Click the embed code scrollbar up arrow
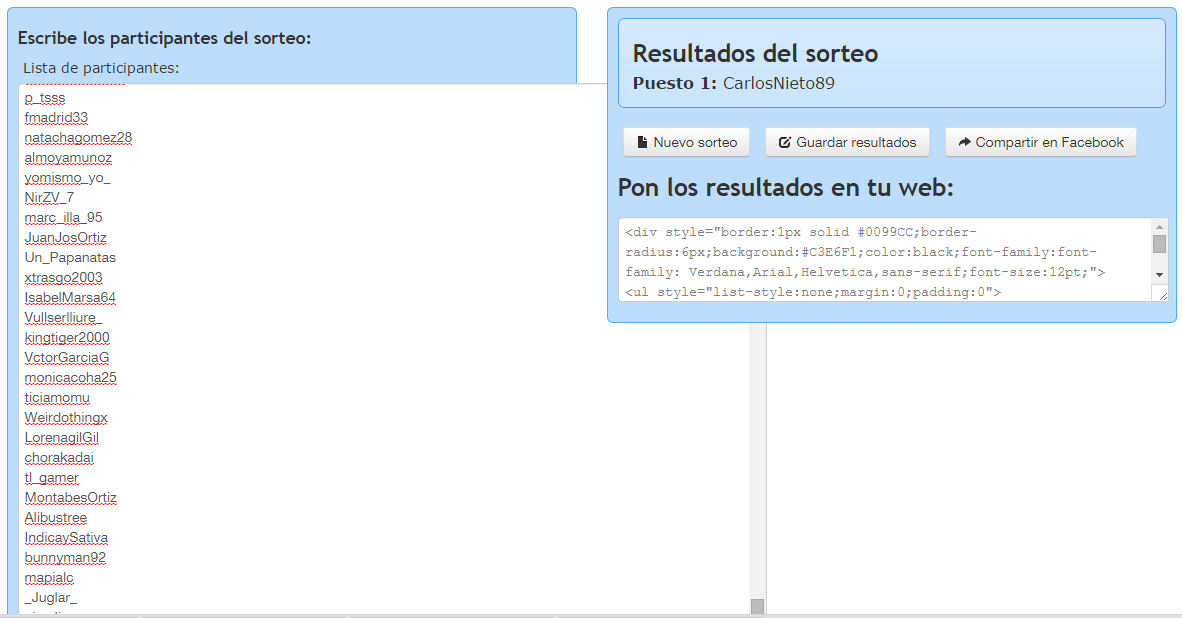 1159,226
